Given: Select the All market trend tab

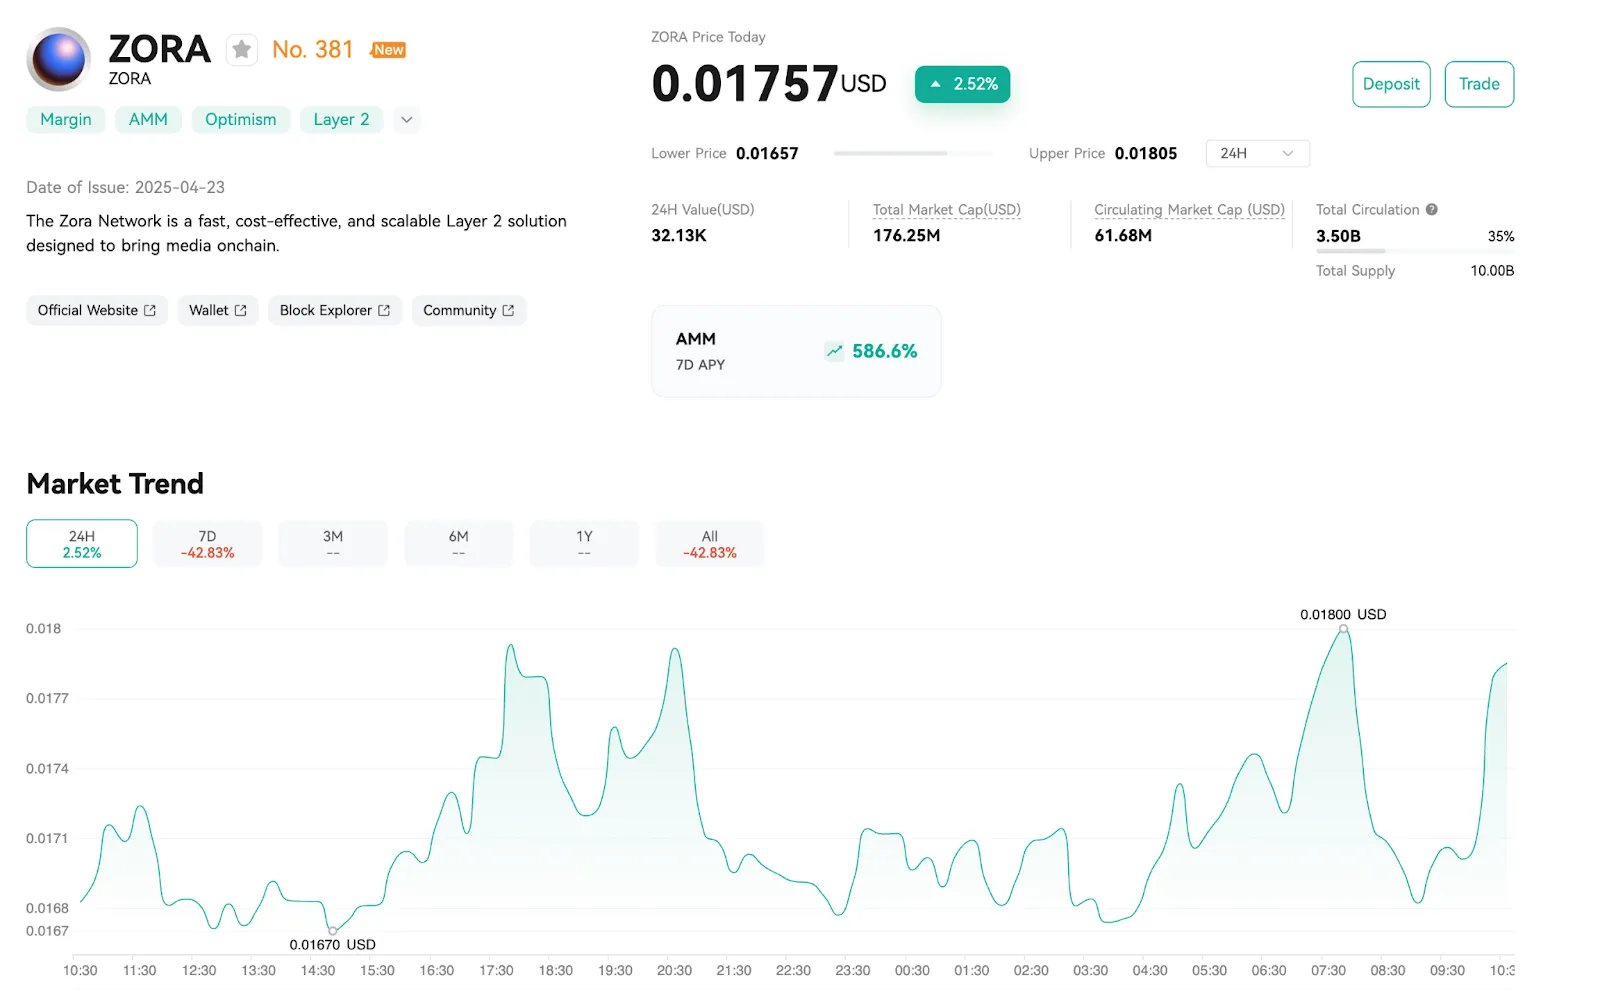Looking at the screenshot, I should click(x=709, y=544).
